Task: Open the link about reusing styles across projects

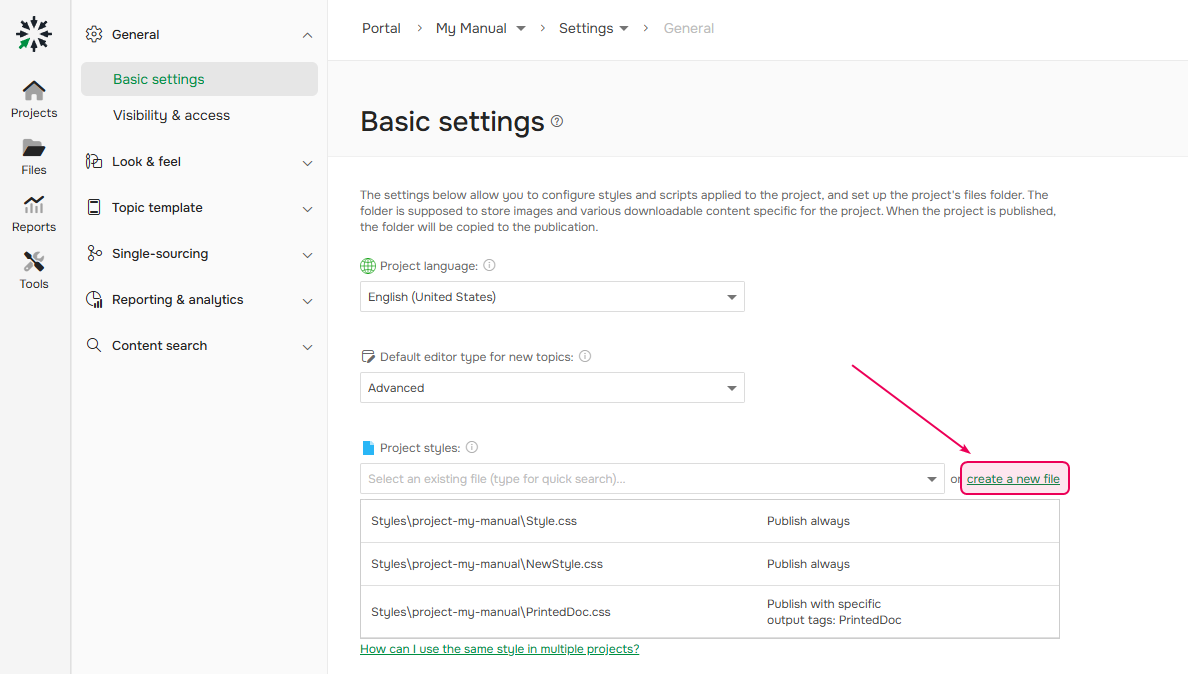Action: 499,648
